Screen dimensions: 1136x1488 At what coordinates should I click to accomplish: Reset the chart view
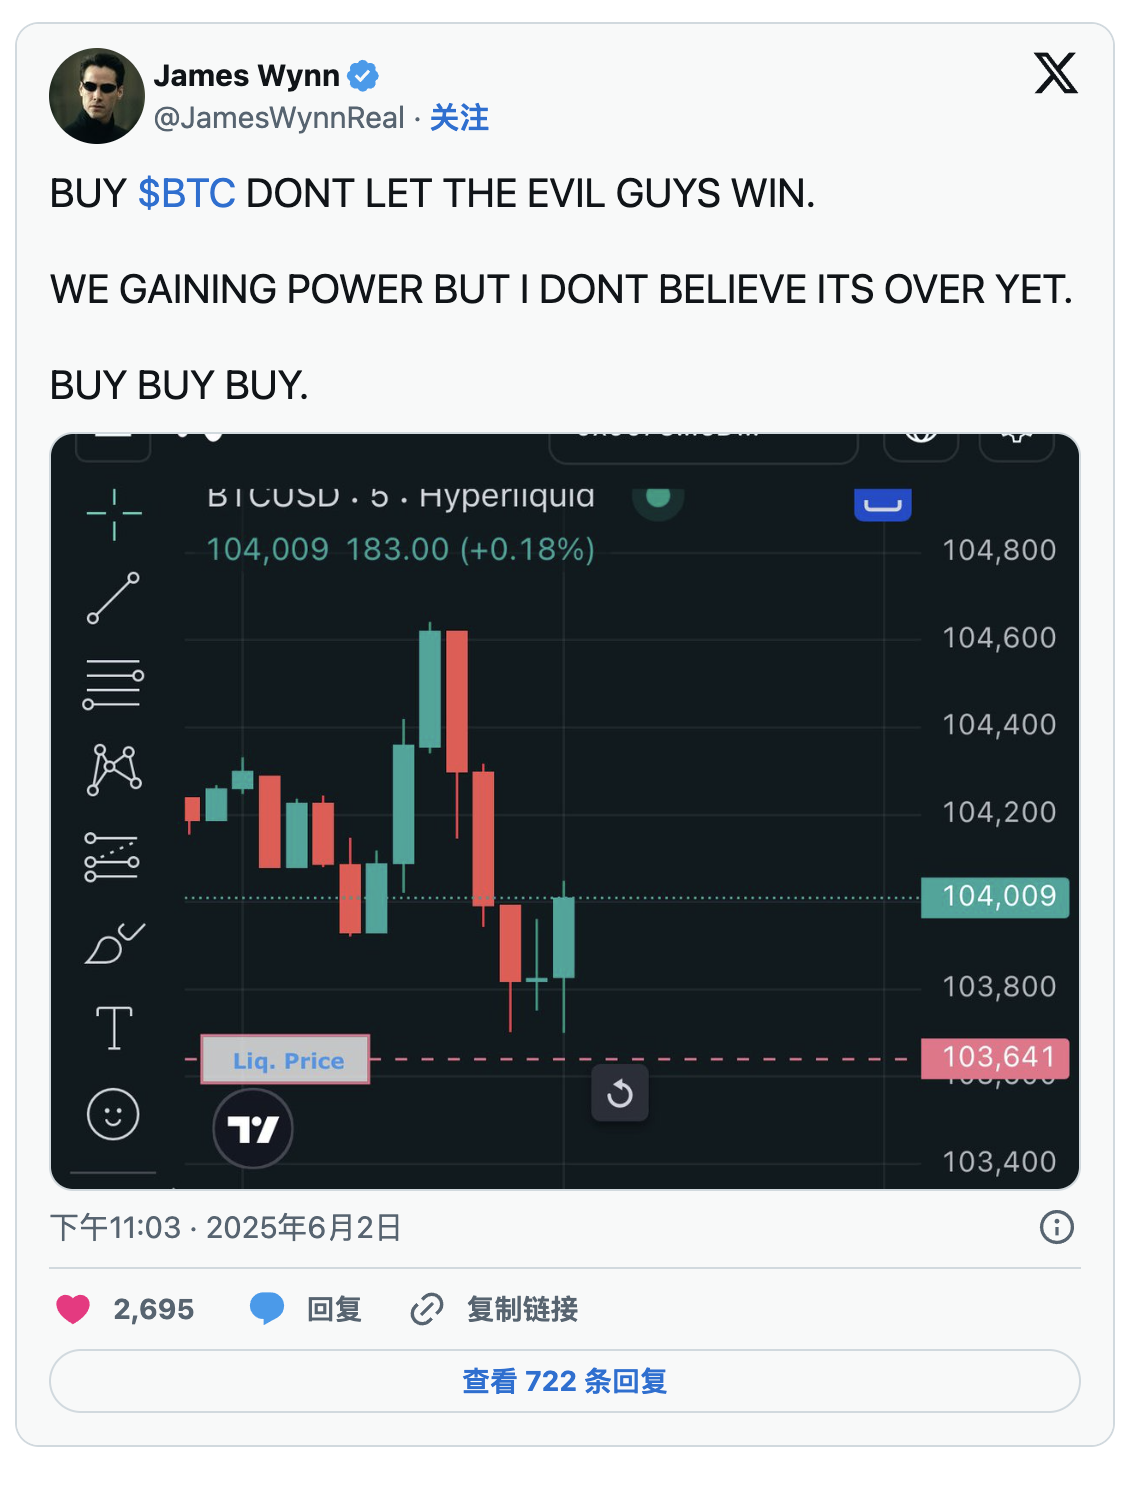620,1093
